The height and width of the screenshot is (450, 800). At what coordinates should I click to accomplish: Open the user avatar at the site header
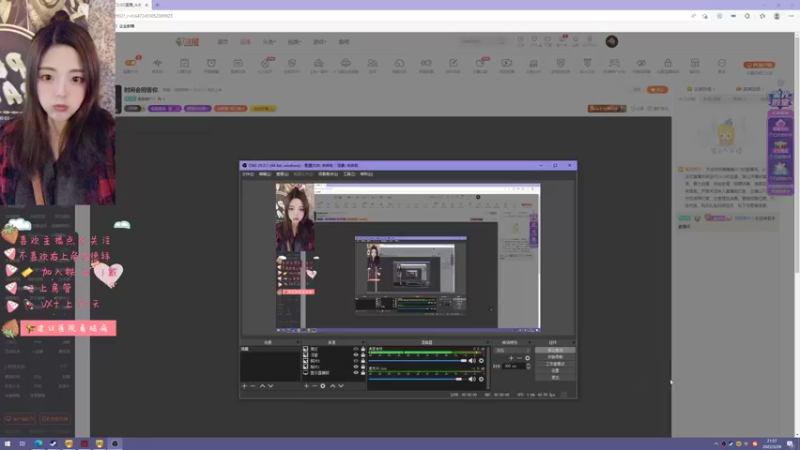tap(612, 41)
